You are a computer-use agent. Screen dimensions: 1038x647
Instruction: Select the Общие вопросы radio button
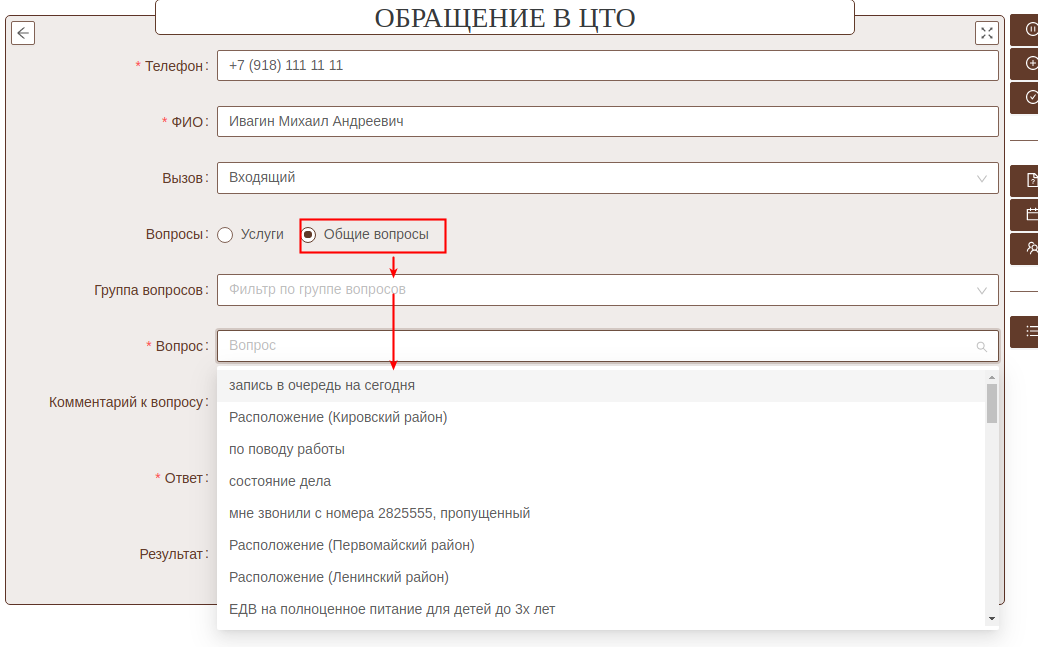pyautogui.click(x=309, y=234)
